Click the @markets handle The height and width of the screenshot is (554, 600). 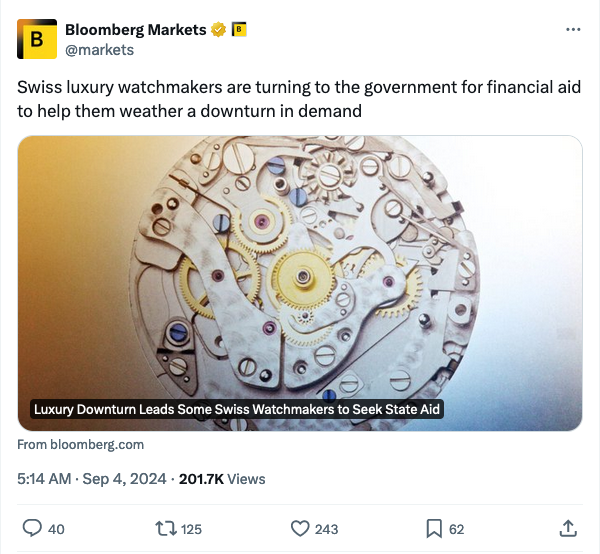click(99, 49)
